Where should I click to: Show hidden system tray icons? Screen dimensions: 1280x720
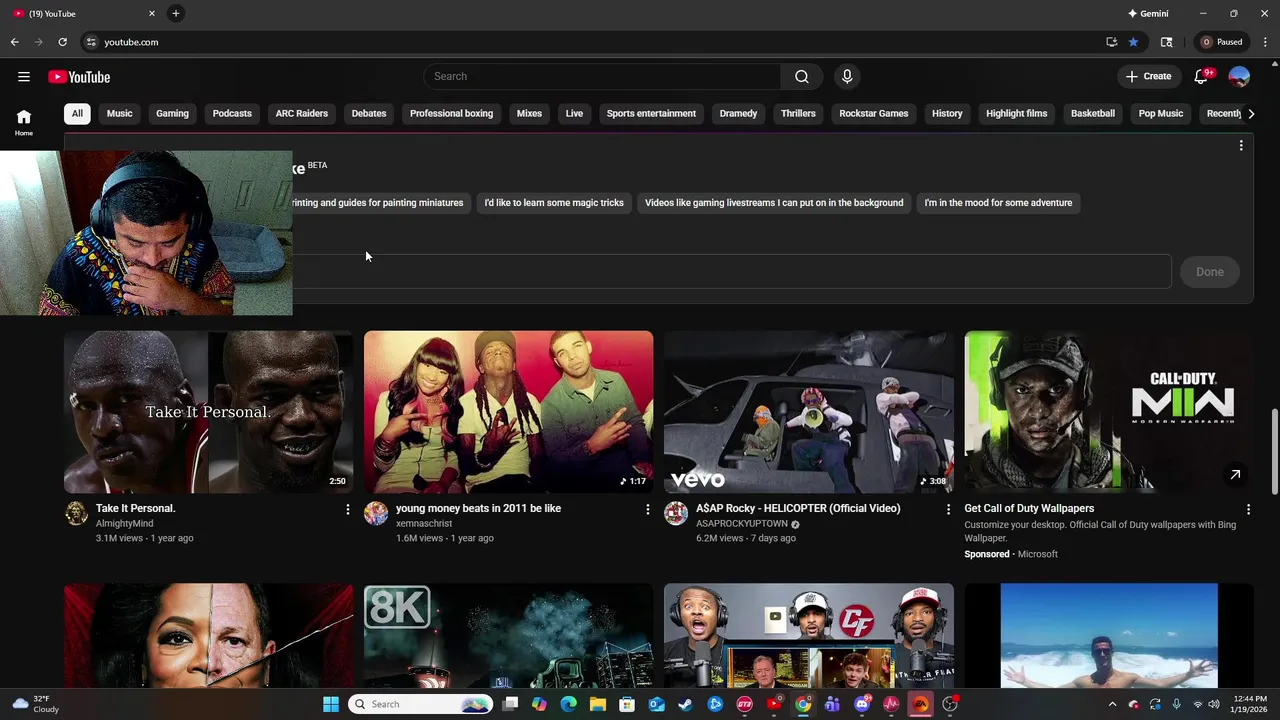pos(1112,704)
